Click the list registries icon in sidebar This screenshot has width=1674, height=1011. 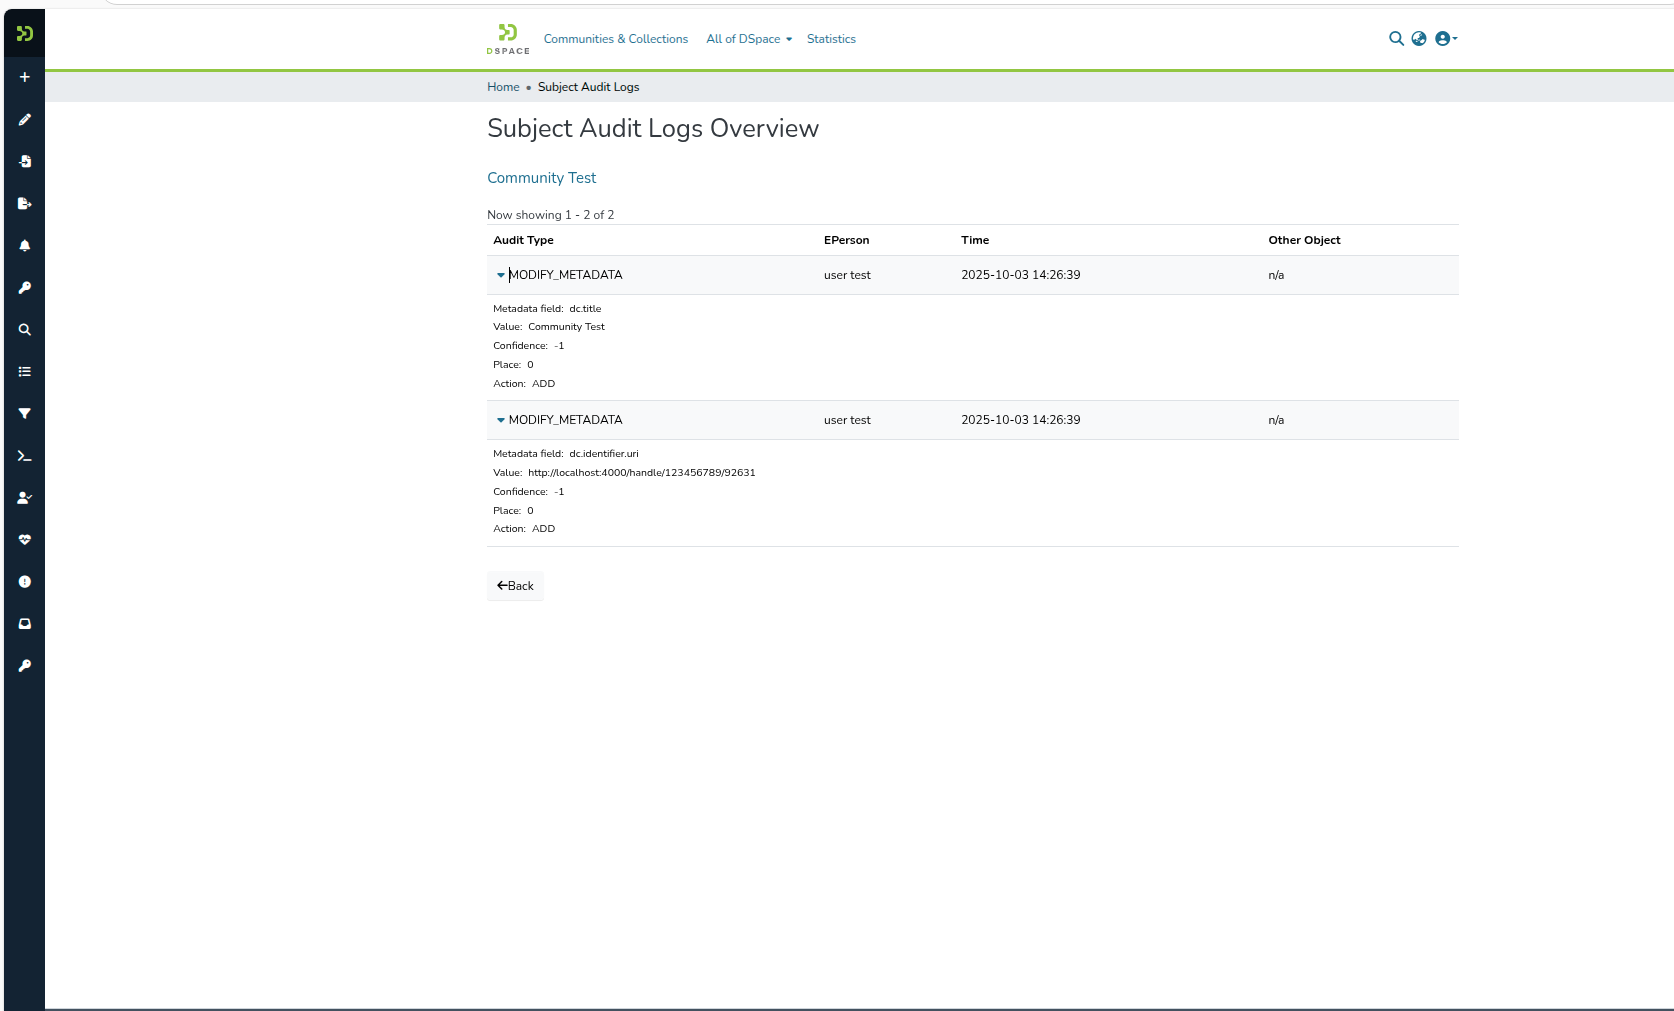[x=25, y=372]
